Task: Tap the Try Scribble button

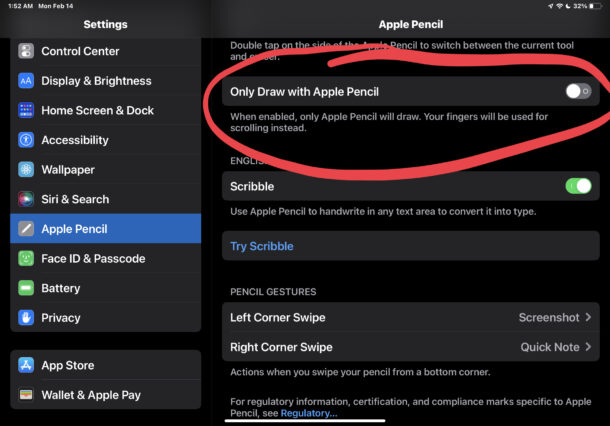Action: point(411,246)
